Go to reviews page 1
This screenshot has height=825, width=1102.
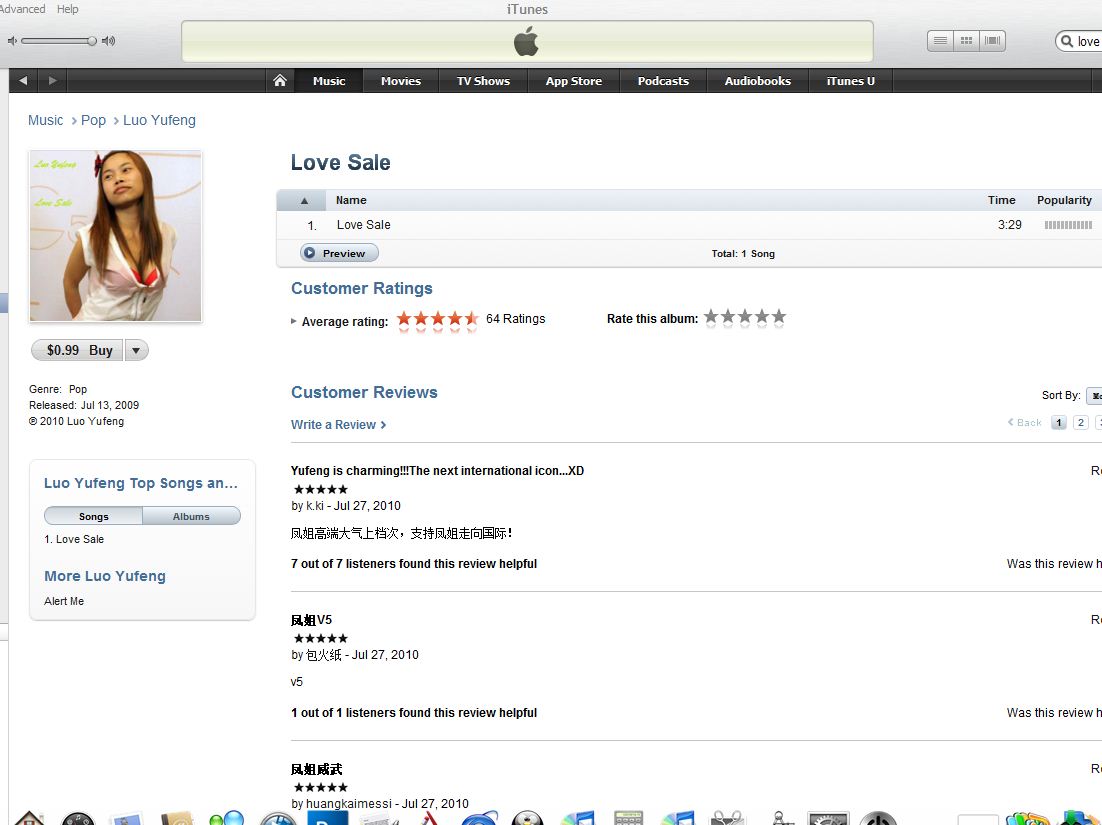coord(1058,422)
